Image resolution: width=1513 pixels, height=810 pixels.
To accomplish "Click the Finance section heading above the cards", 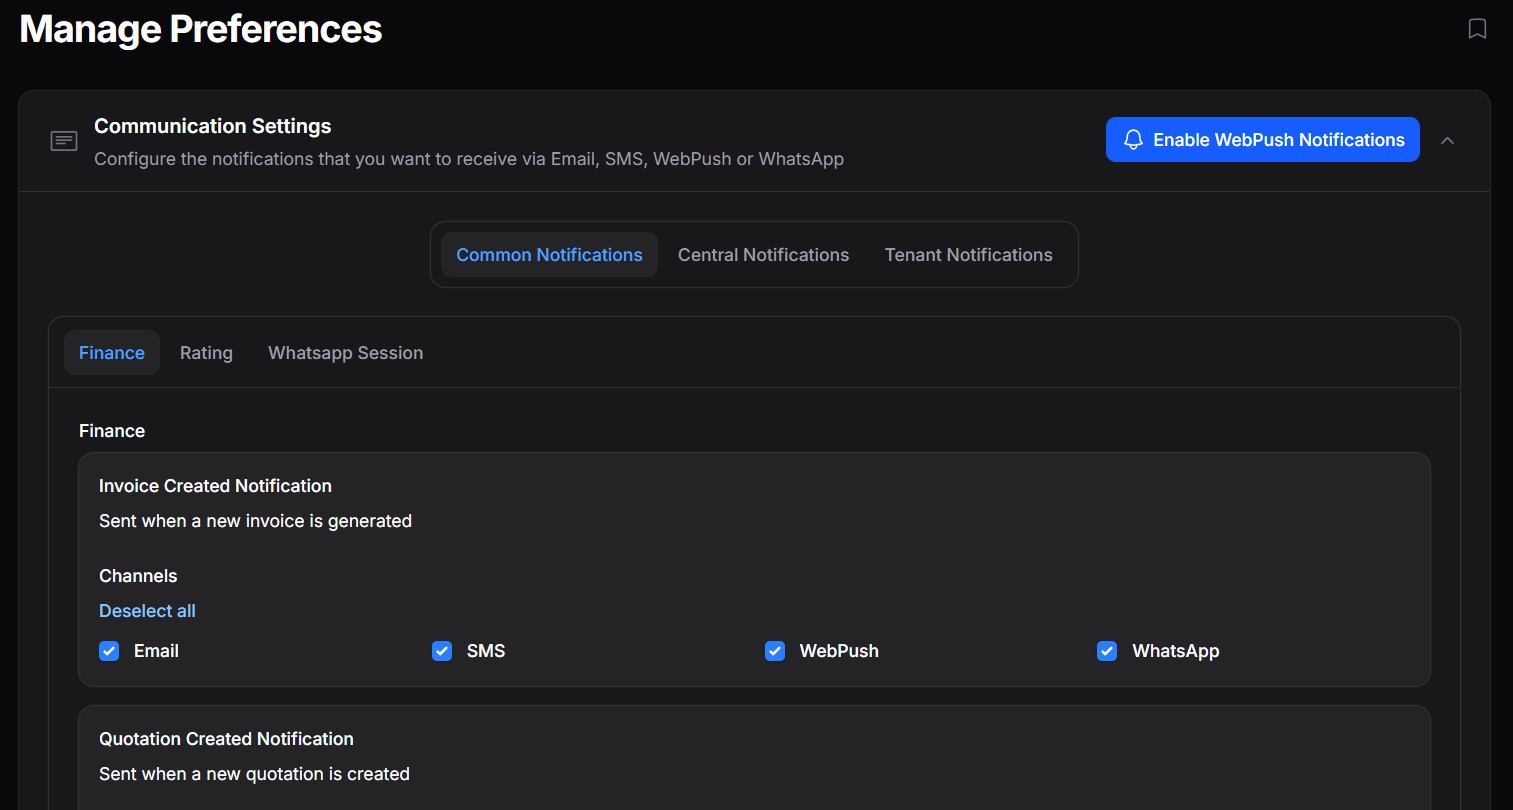I will [x=112, y=431].
